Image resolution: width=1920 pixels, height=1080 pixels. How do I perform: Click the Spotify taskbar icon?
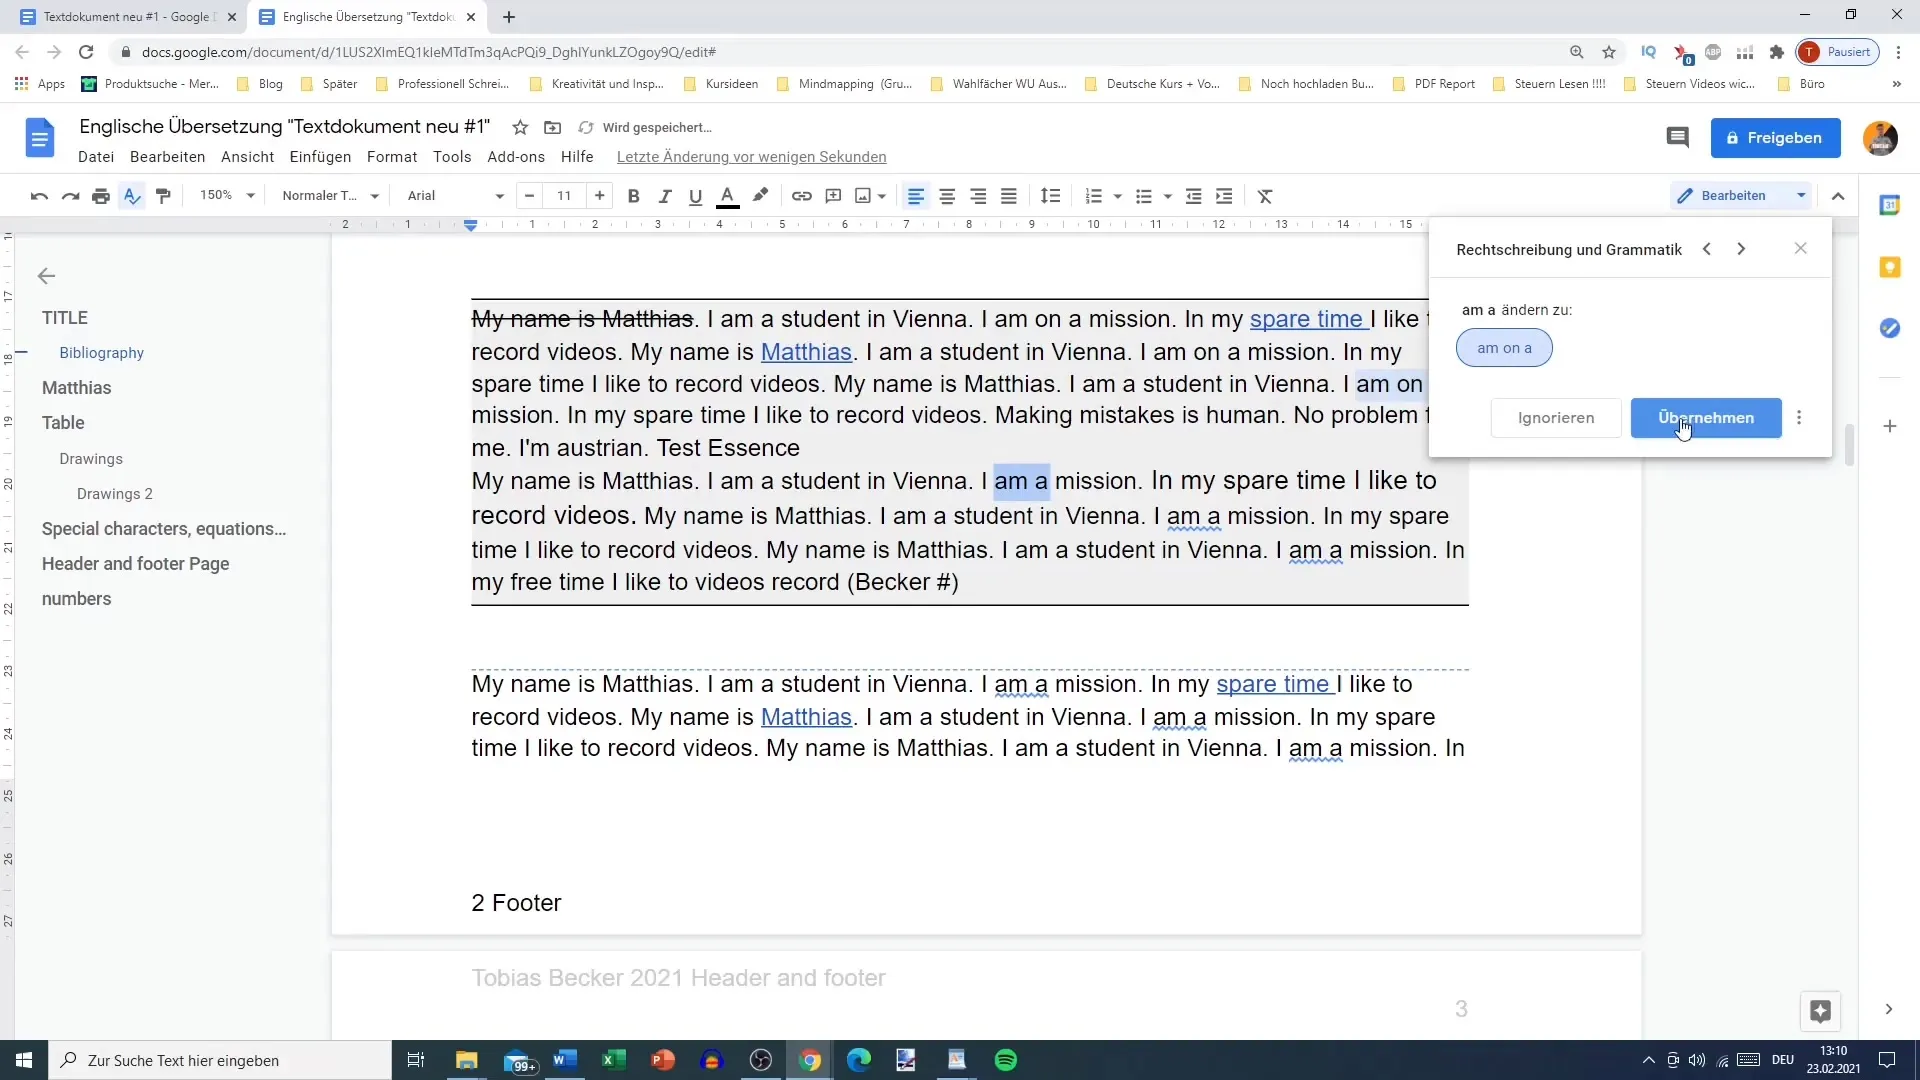click(x=1007, y=1060)
